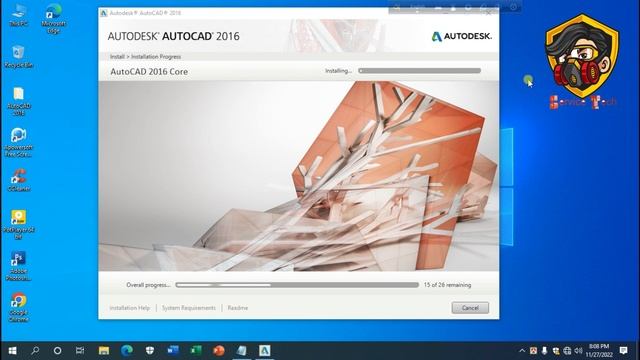Select the This PC desktop icon

coord(18,16)
